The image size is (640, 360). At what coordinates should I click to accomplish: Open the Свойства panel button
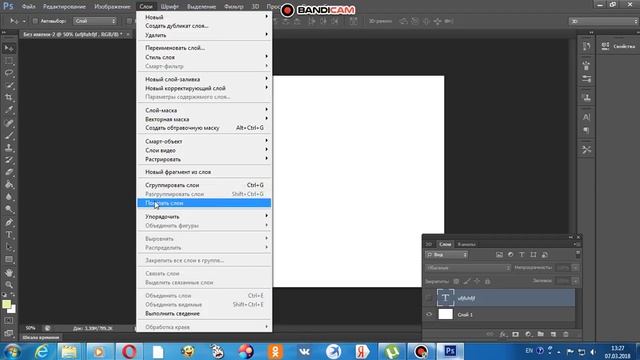tap(618, 46)
